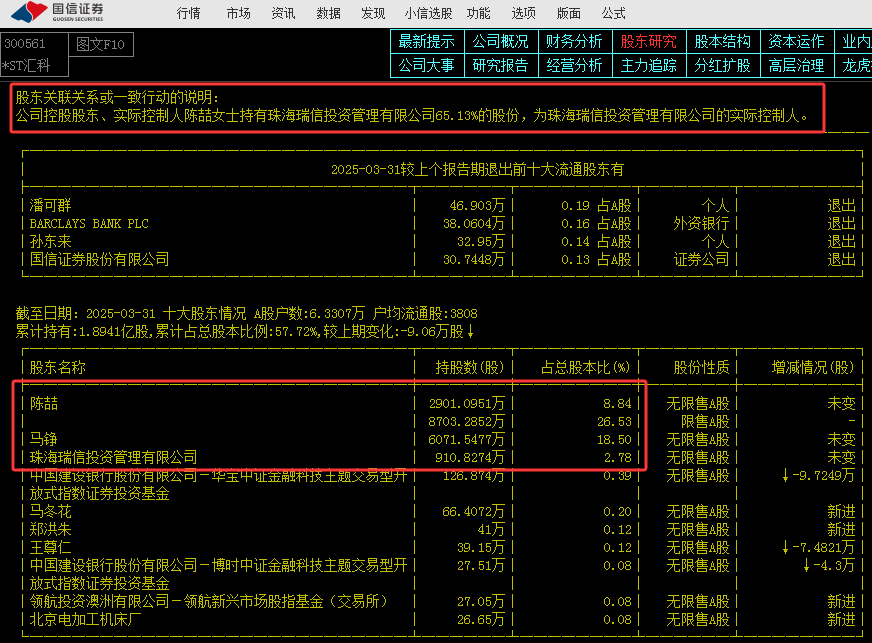Switch to the 公司大事 tab
This screenshot has height=643, width=872.
(x=427, y=66)
